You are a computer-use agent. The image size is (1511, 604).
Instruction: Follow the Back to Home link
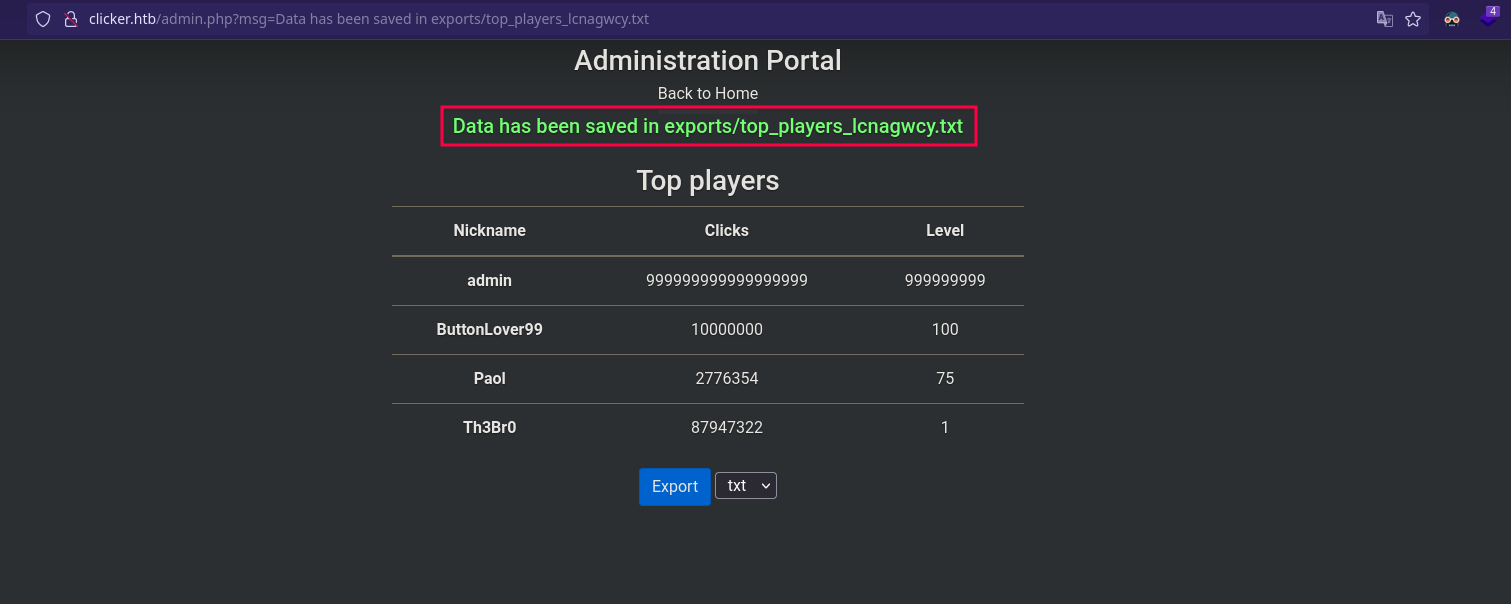point(708,93)
